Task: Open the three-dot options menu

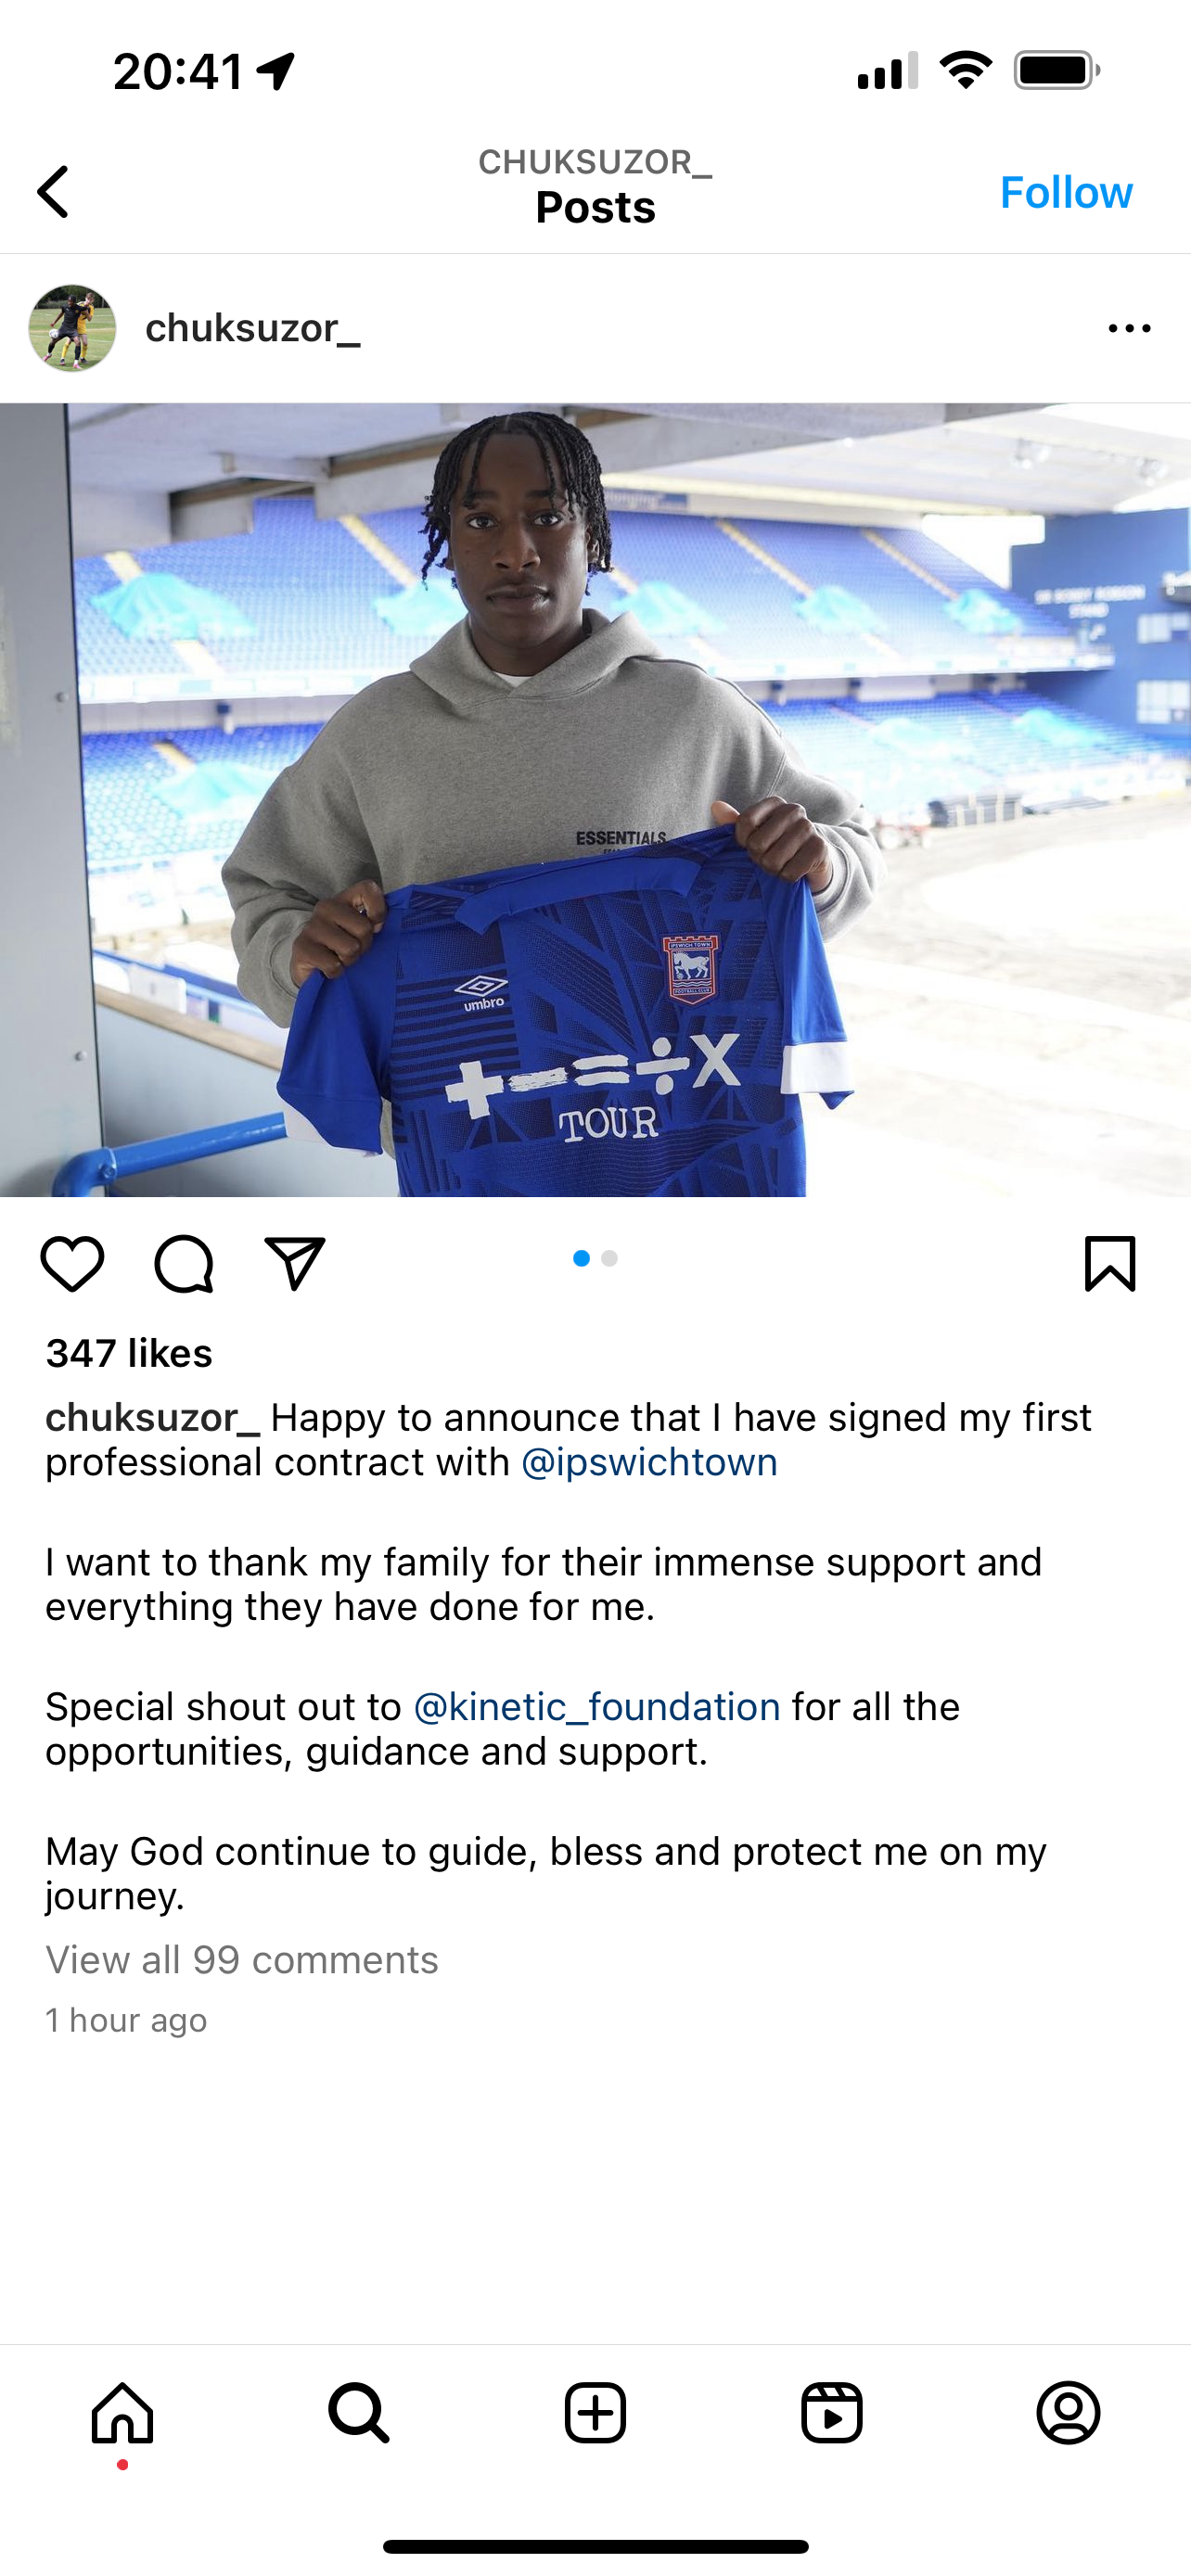Action: (1129, 328)
